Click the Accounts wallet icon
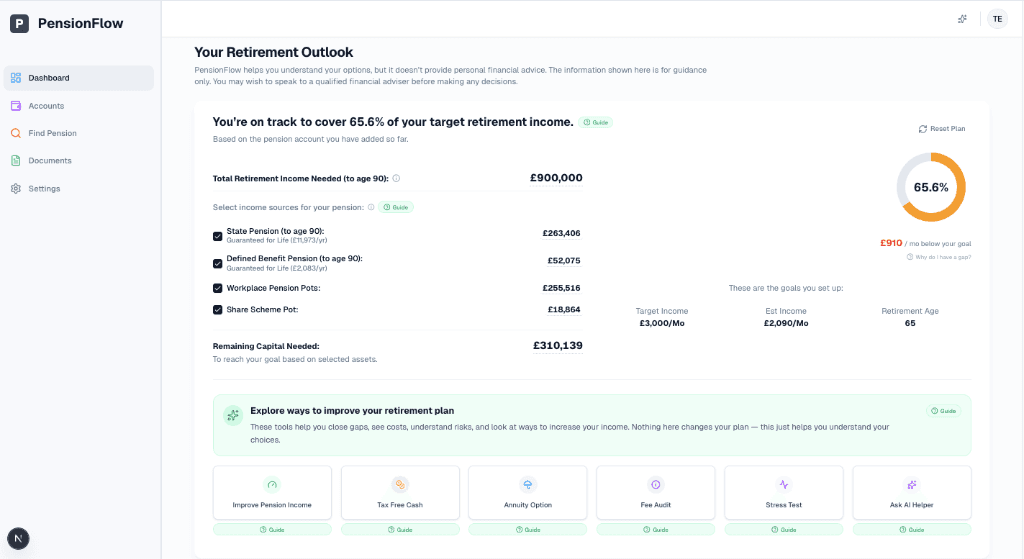 (x=16, y=106)
